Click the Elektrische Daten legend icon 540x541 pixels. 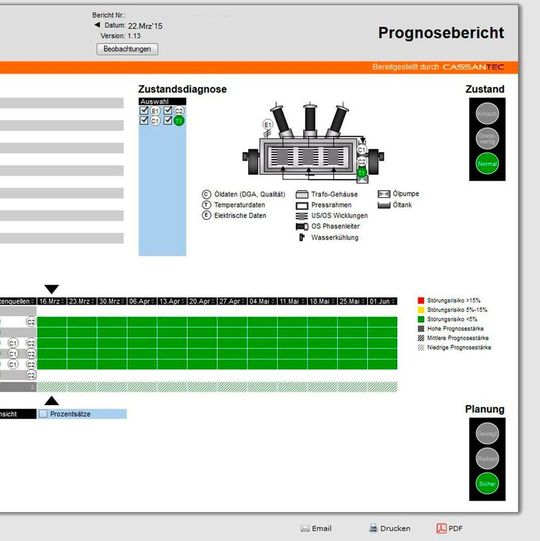(x=206, y=216)
